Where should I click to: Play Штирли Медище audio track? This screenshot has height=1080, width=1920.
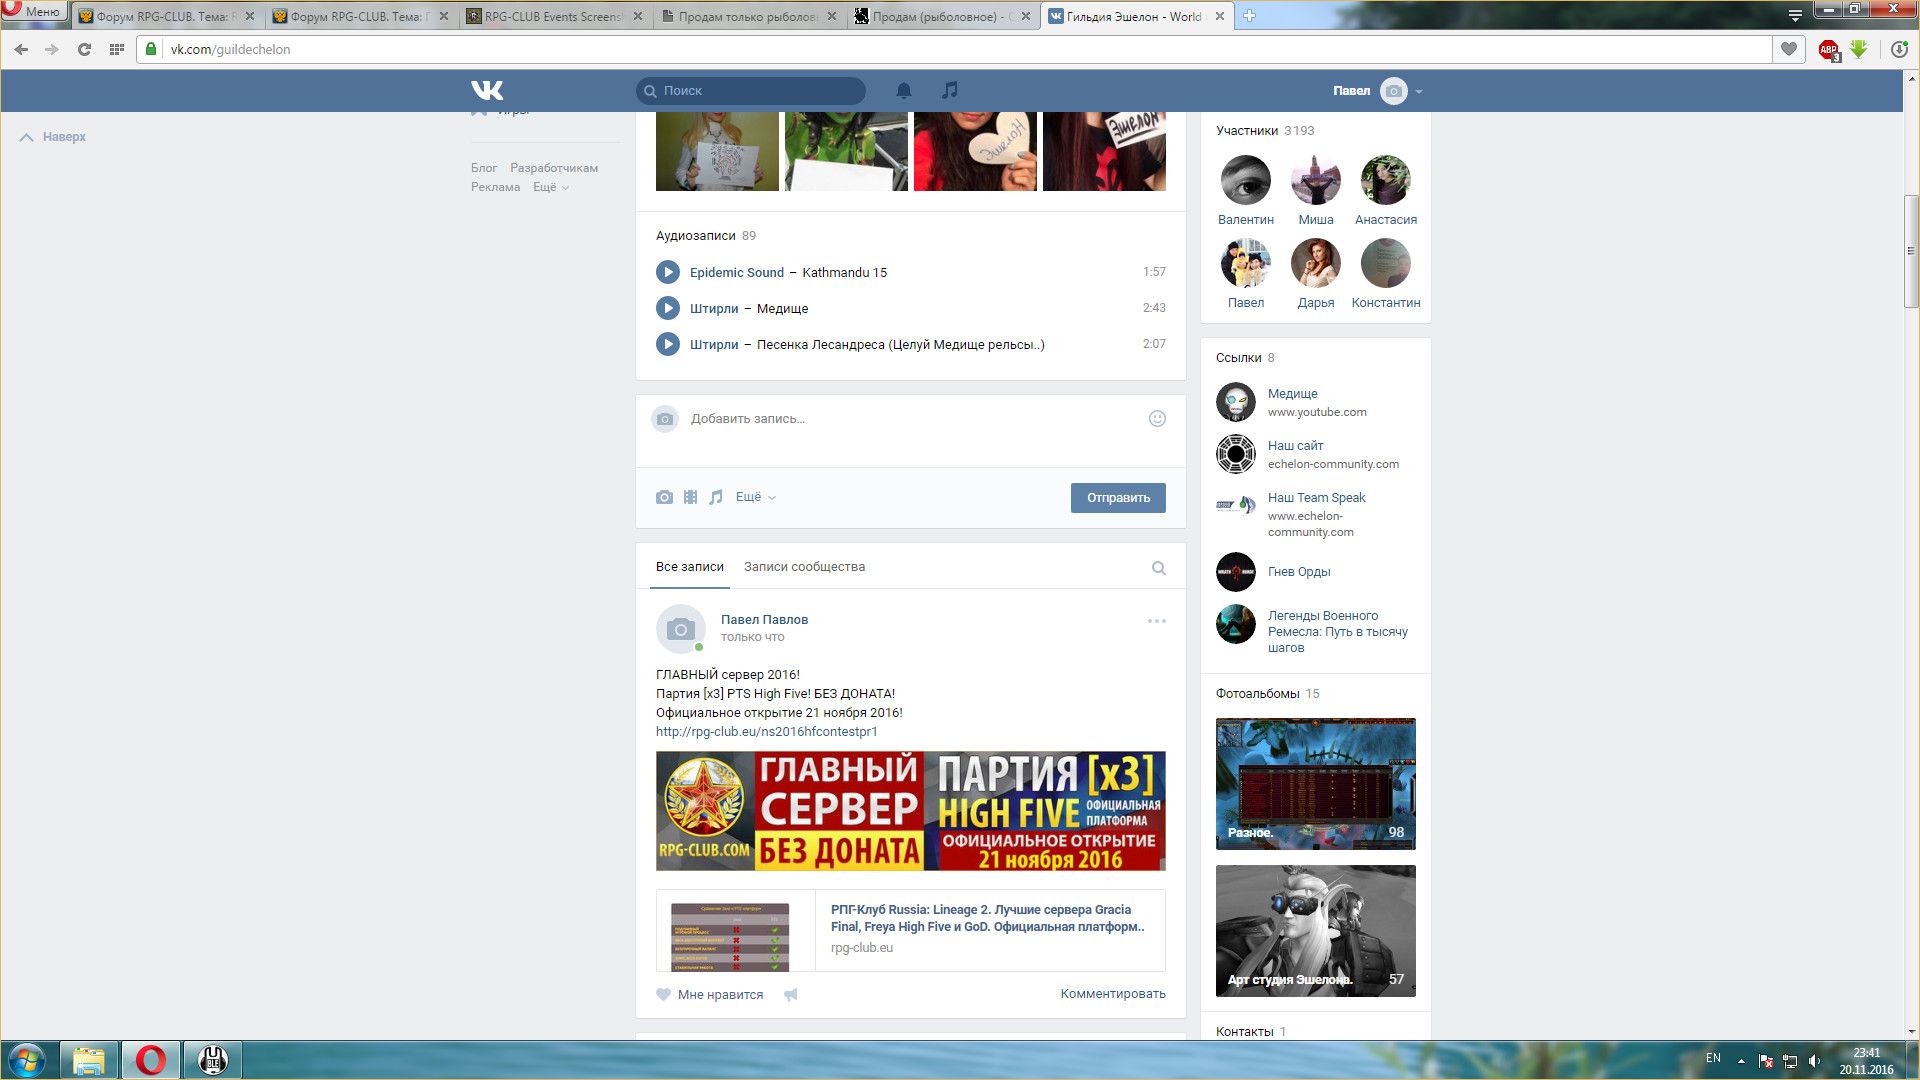click(668, 308)
